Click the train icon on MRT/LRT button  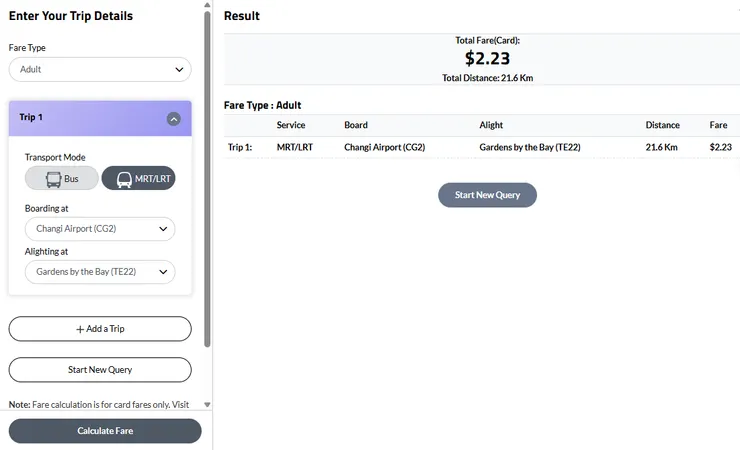point(125,180)
